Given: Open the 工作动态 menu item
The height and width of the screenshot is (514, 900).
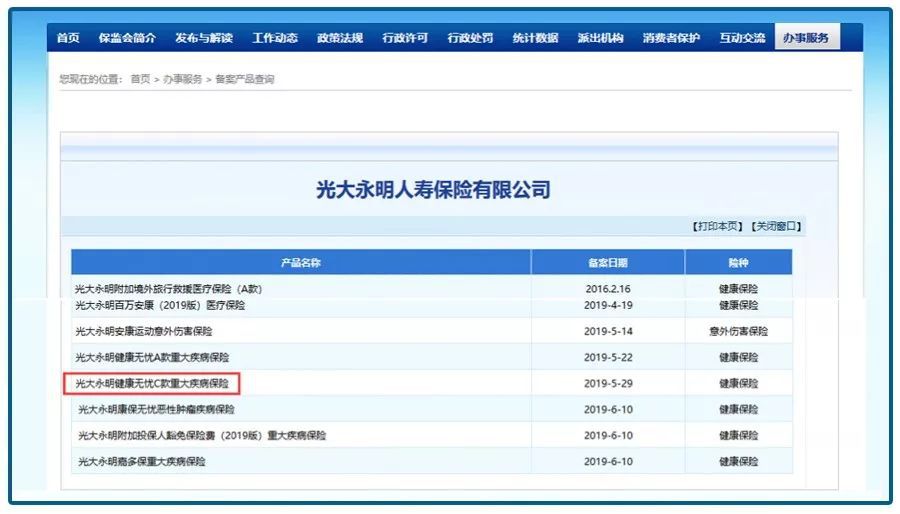Looking at the screenshot, I should point(275,38).
